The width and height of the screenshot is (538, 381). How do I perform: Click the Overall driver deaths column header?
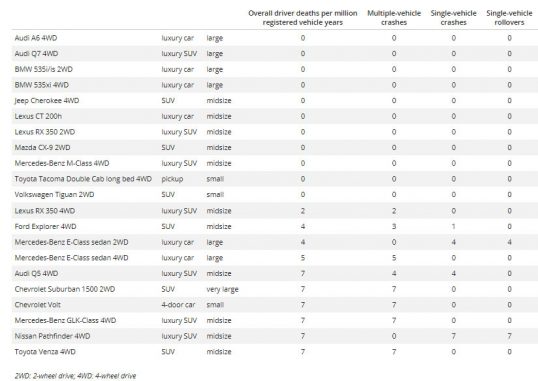(x=303, y=18)
